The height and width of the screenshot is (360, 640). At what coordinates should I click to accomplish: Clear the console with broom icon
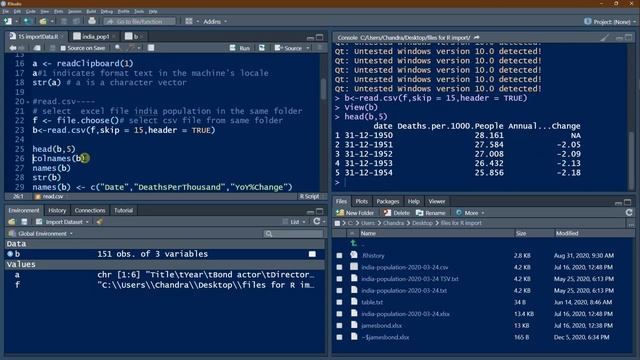(x=604, y=38)
